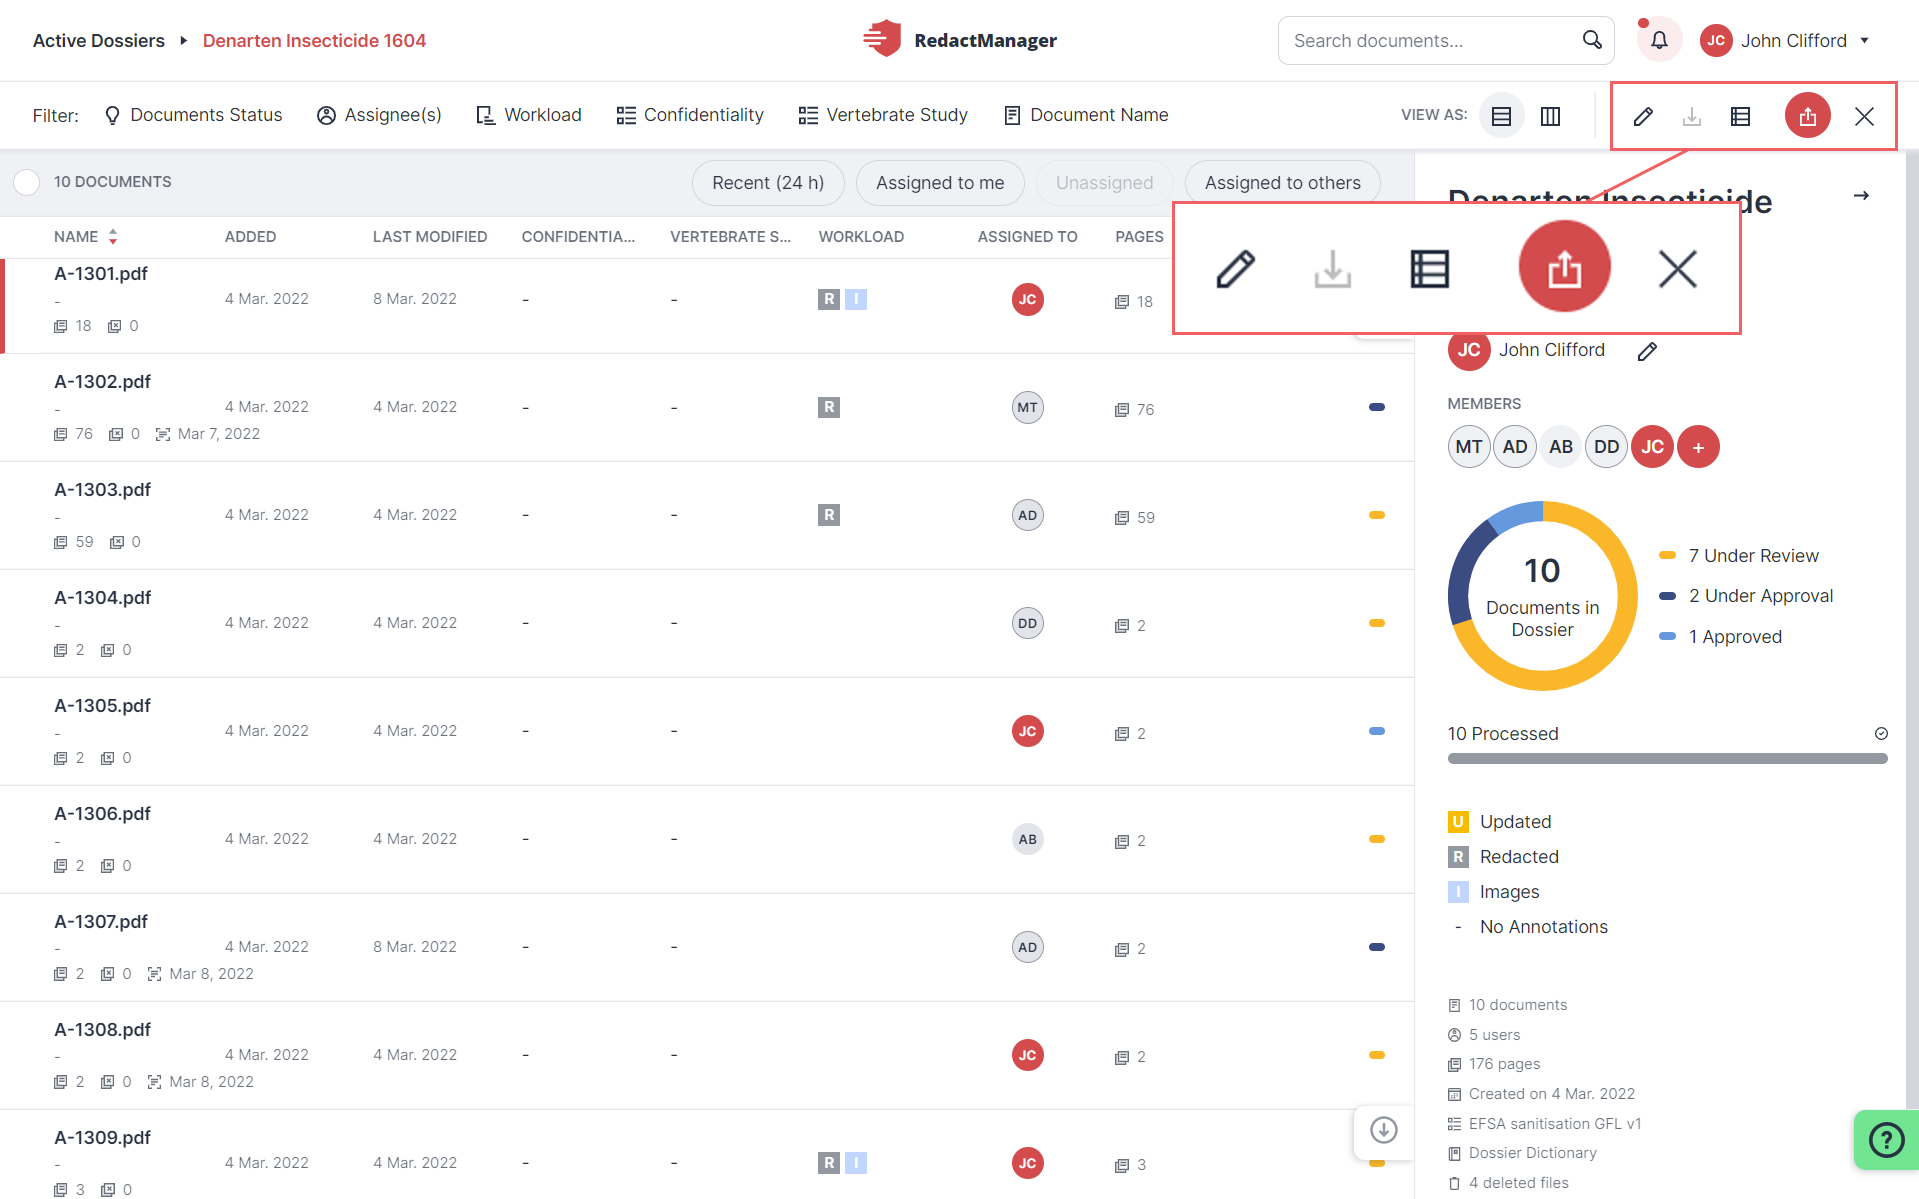This screenshot has height=1199, width=1919.
Task: Select member avatar AB in Members
Action: pos(1560,447)
